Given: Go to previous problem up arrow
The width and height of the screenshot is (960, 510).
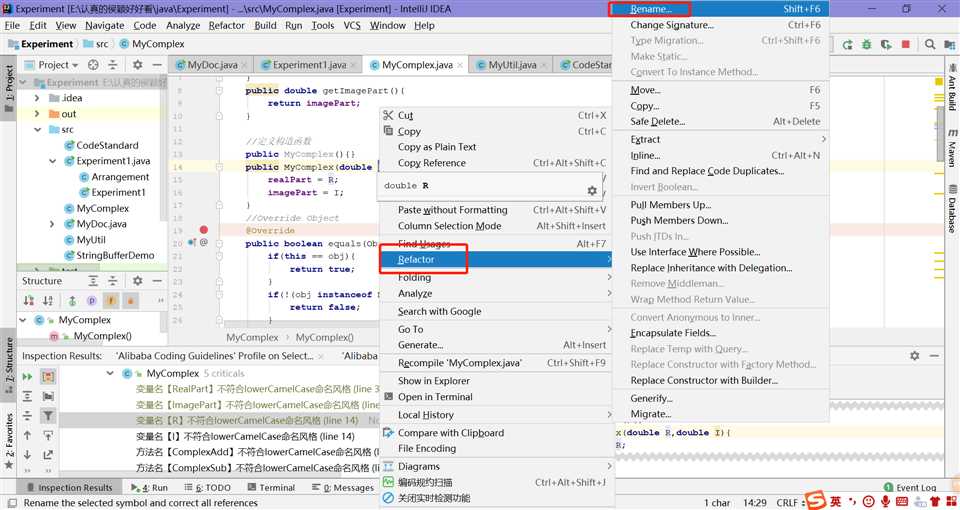Looking at the screenshot, I should tap(27, 435).
